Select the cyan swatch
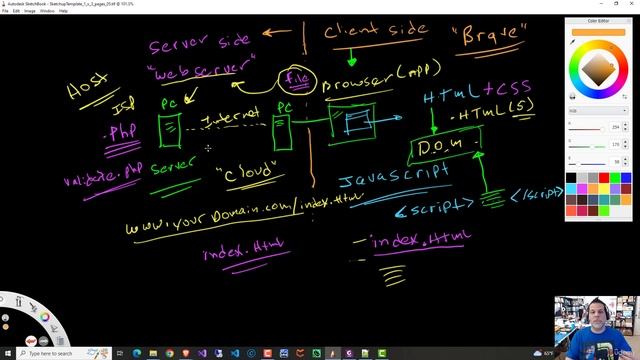Viewport: 640px width, 360px height. click(571, 189)
